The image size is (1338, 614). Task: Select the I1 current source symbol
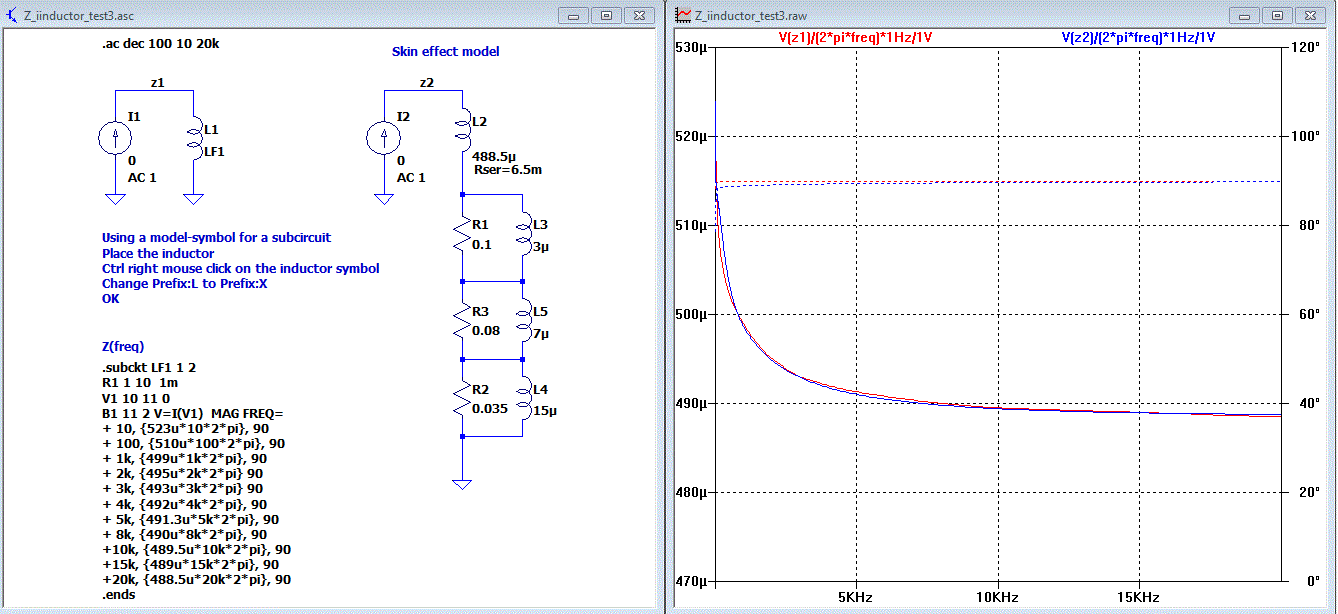(115, 140)
